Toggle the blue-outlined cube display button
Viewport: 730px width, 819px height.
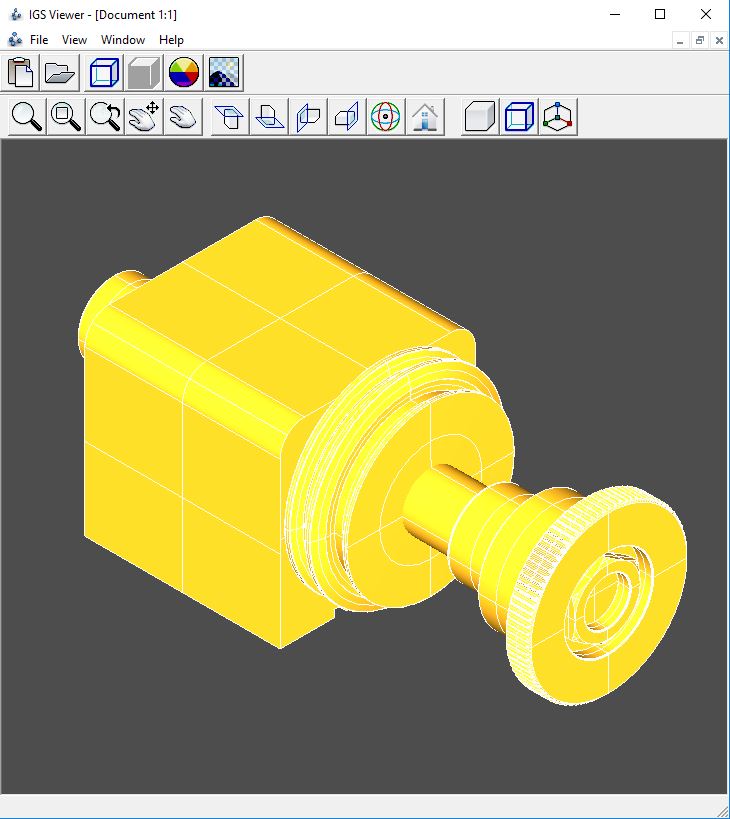pos(519,117)
